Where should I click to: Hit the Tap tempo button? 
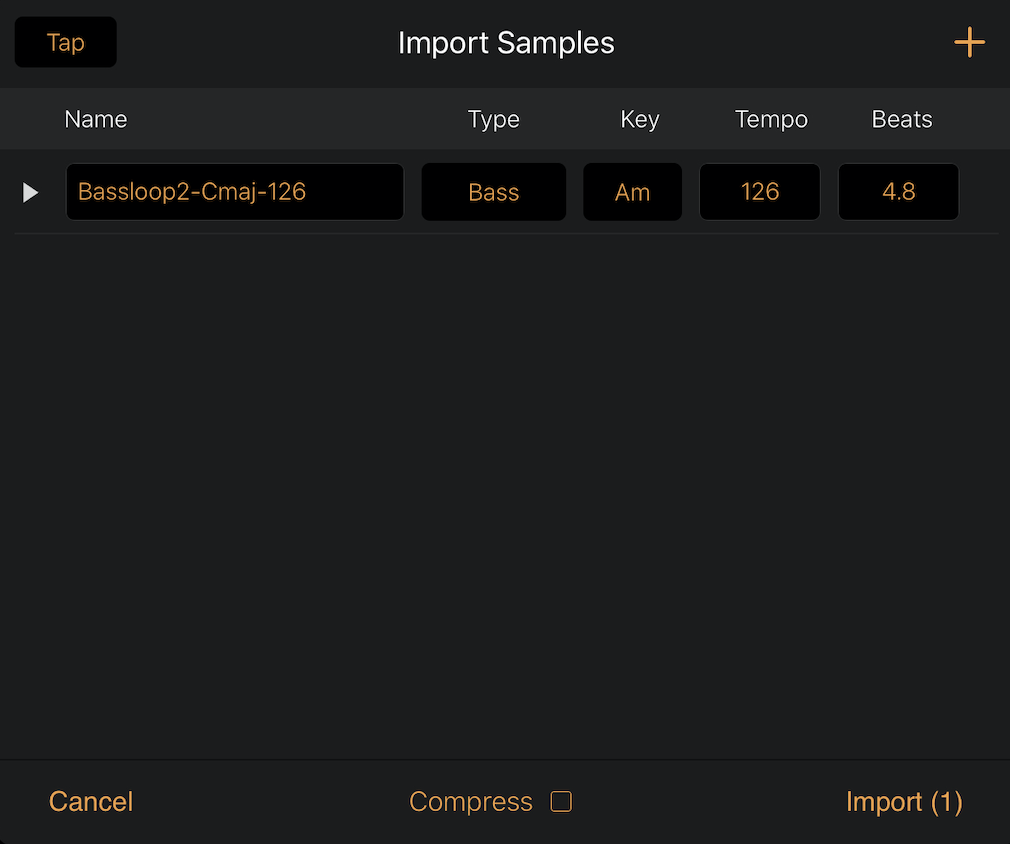pos(66,43)
